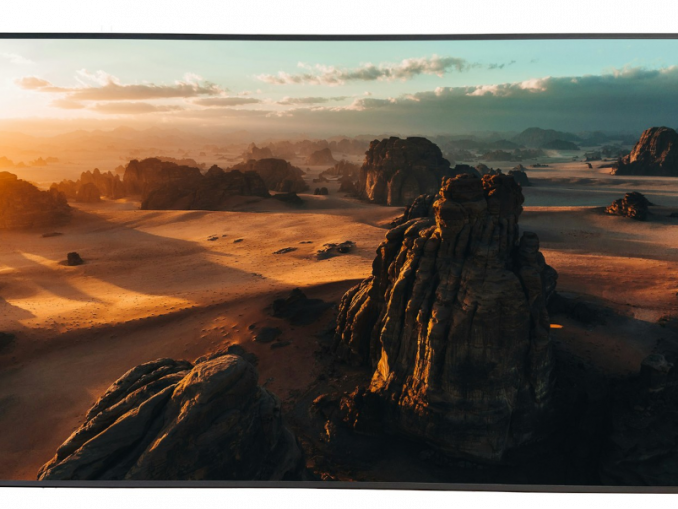Image resolution: width=678 pixels, height=509 pixels.
Task: Click the desert landscape TV product image
Action: click(x=339, y=263)
